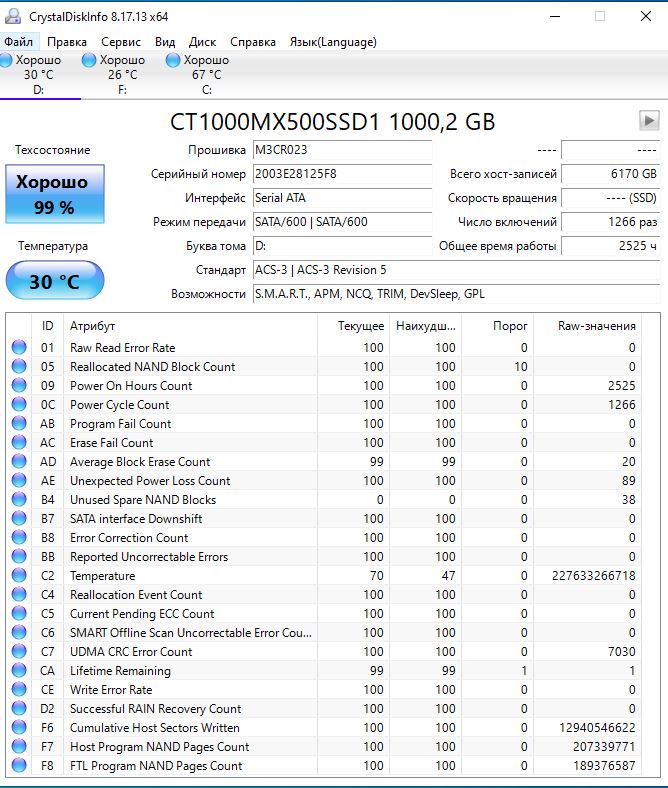
Task: Open the Диск menu
Action: tap(202, 42)
